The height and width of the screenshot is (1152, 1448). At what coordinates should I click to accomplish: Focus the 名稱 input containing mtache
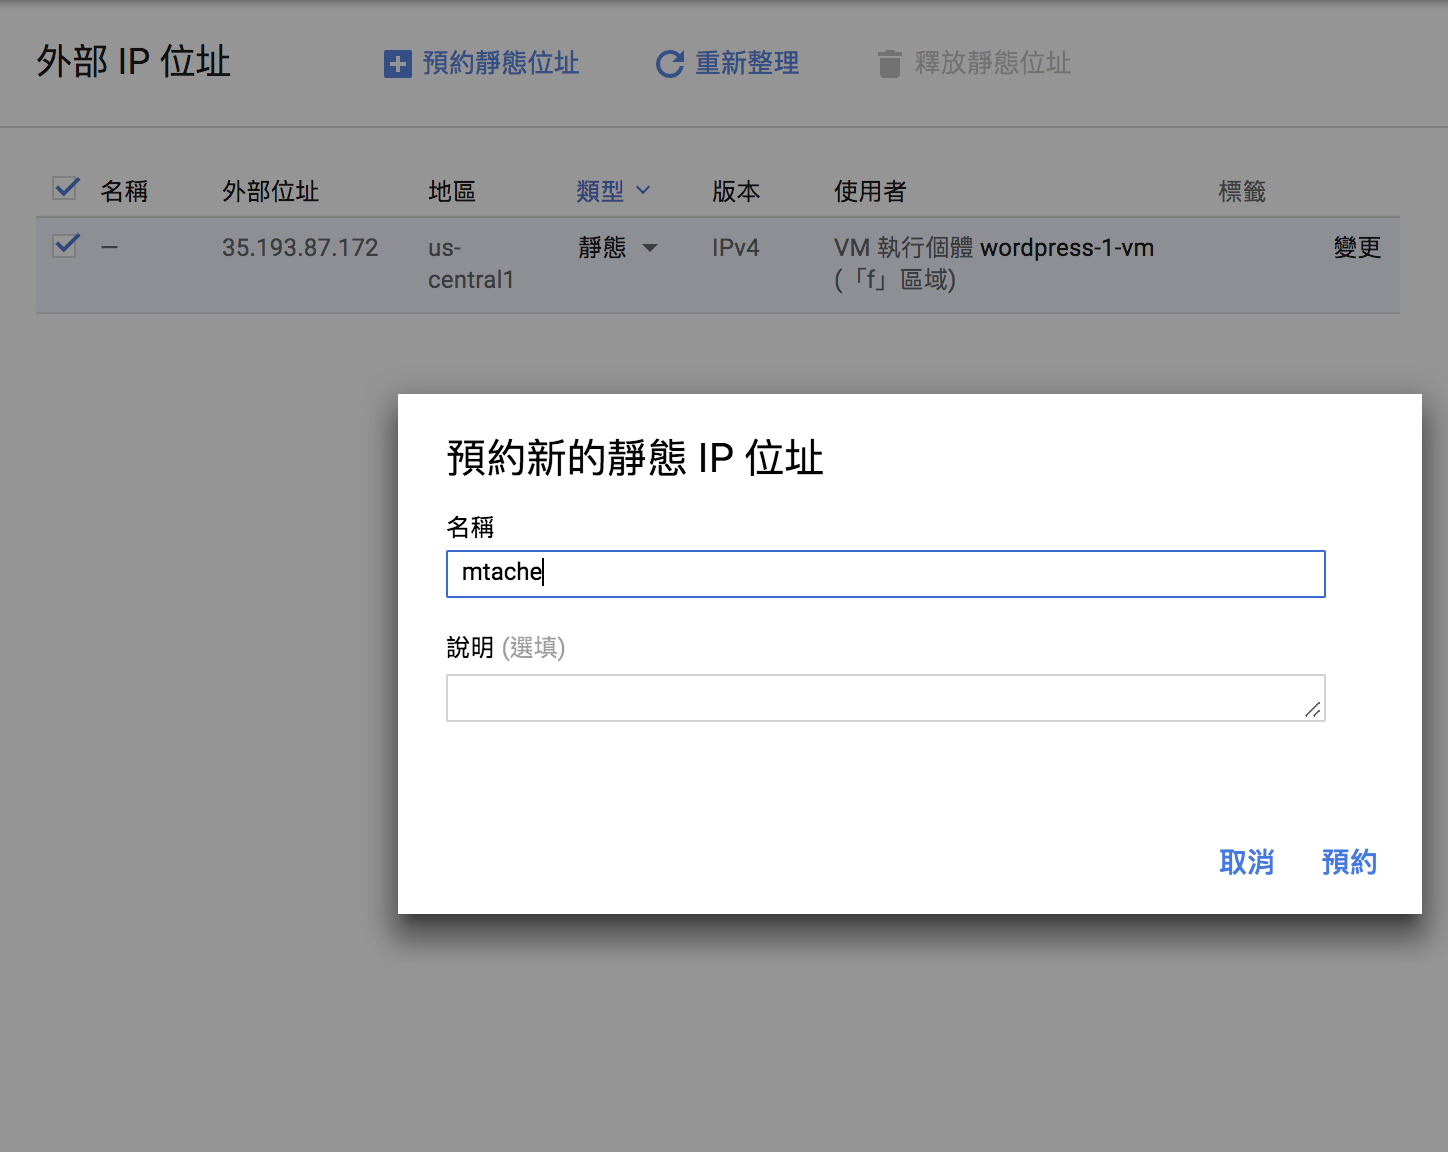pos(886,574)
